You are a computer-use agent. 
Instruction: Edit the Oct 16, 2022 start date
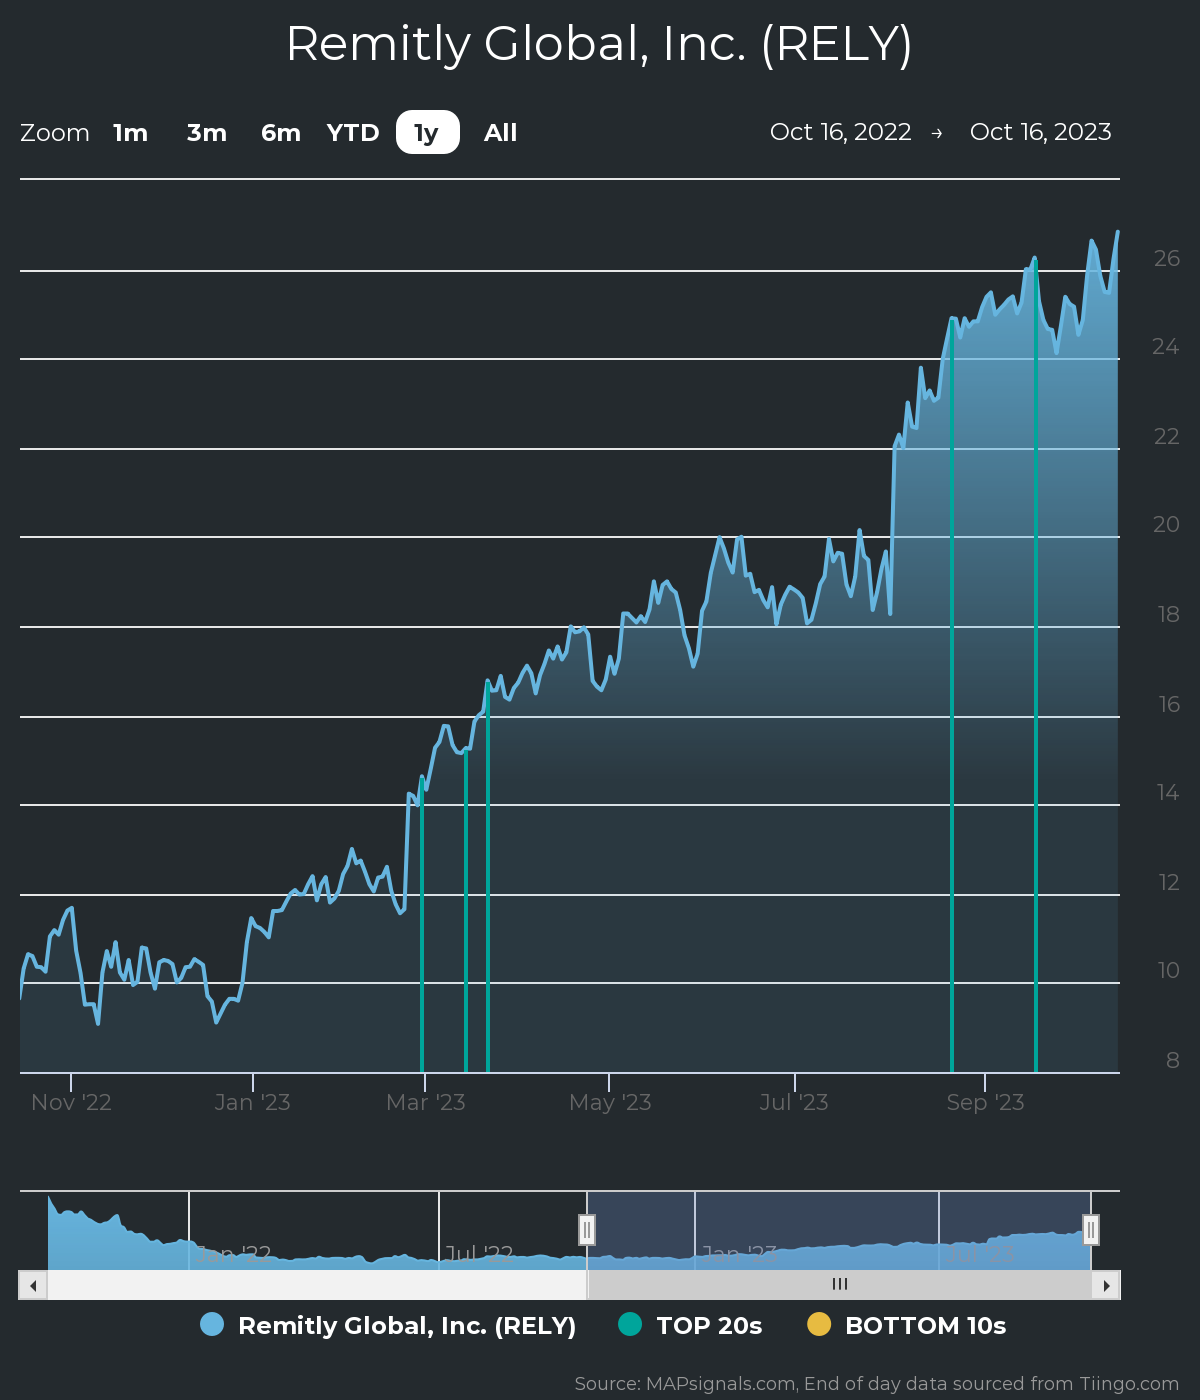[841, 132]
